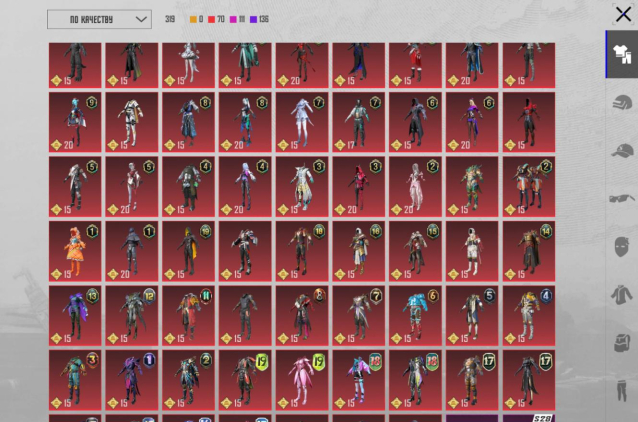
Task: Open the pants category icon
Action: coord(622,390)
